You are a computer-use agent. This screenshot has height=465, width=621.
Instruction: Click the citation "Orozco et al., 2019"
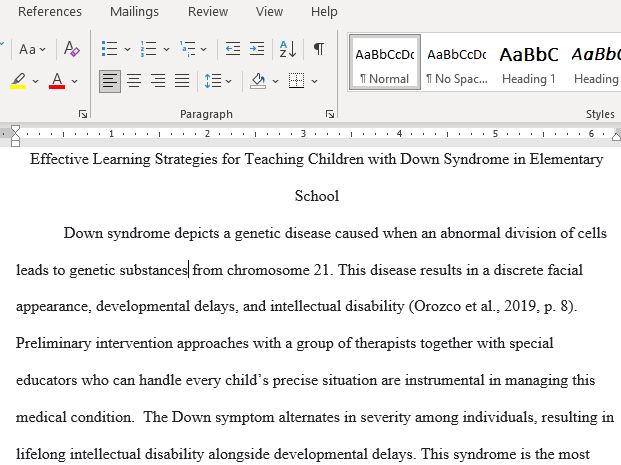coord(475,306)
